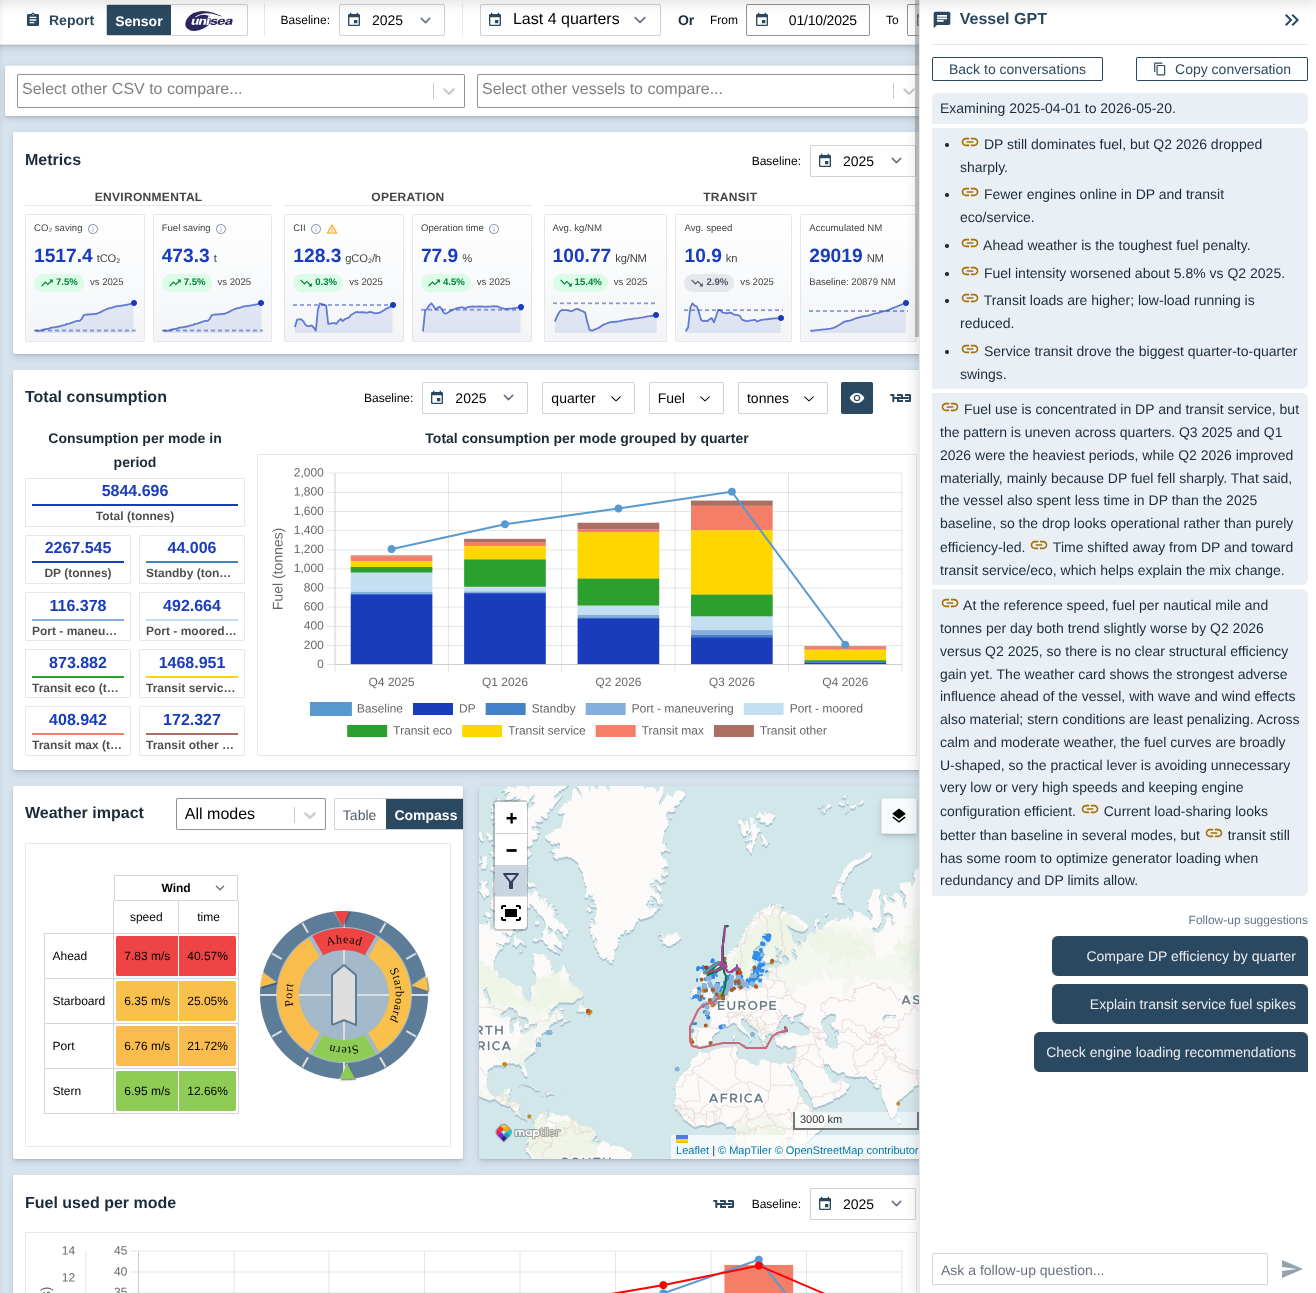1316x1293 pixels.
Task: Click the follow-up question input field
Action: pos(1100,1270)
